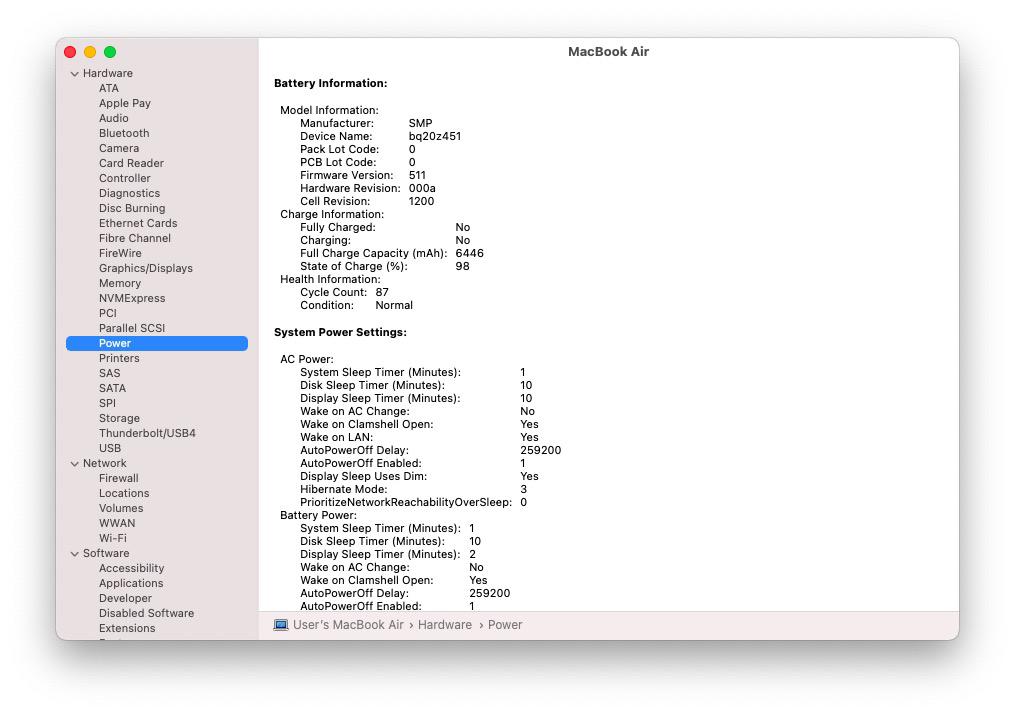Image resolution: width=1015 pixels, height=714 pixels.
Task: Click the MacBook Air icon in path bar
Action: [x=280, y=625]
